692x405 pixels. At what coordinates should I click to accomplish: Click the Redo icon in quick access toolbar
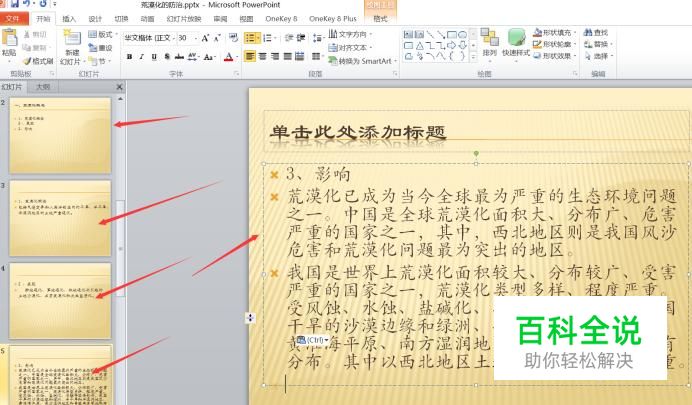tap(43, 4)
